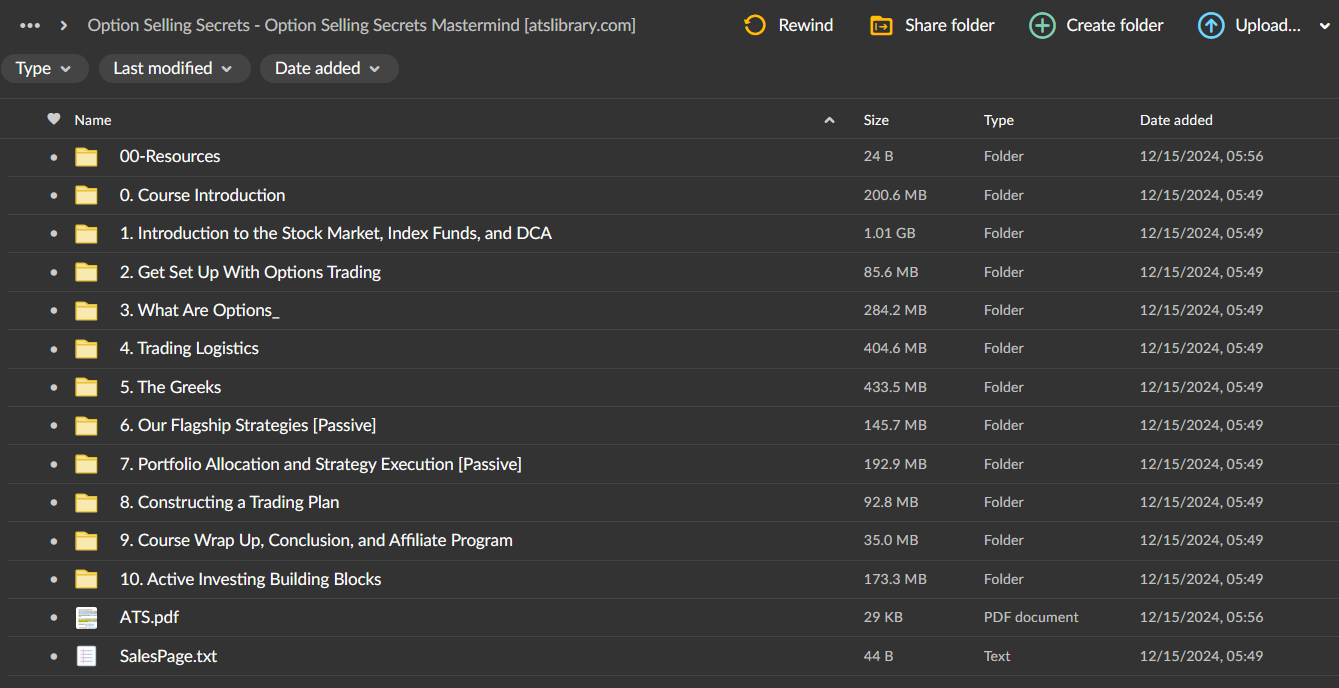
Task: Sort by Name column header
Action: [x=93, y=120]
